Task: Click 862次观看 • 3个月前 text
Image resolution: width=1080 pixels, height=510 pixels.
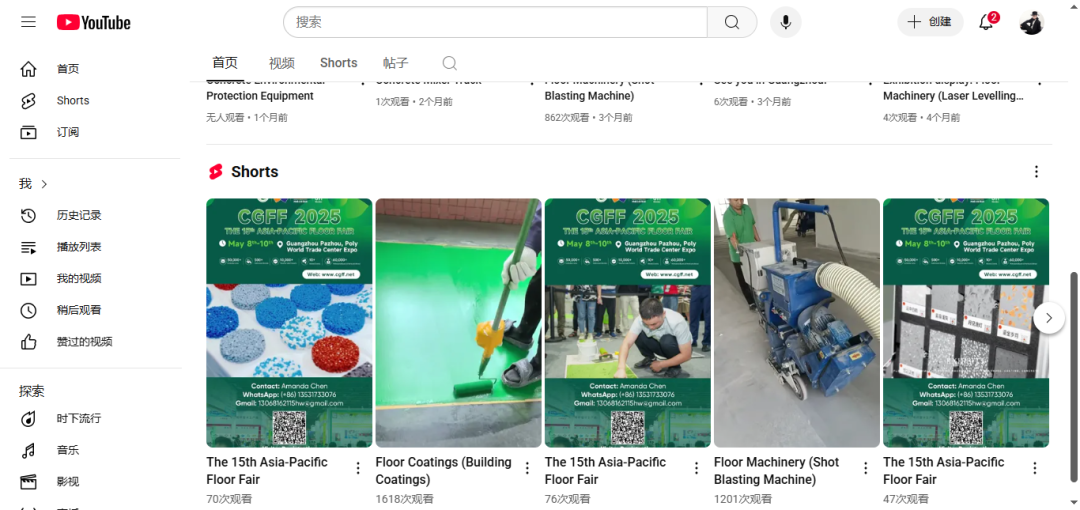Action: 589,118
